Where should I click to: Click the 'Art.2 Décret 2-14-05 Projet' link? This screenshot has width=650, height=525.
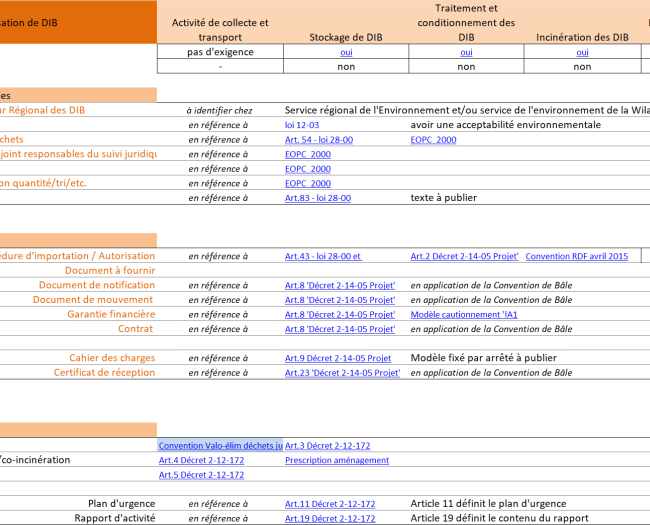tap(464, 256)
